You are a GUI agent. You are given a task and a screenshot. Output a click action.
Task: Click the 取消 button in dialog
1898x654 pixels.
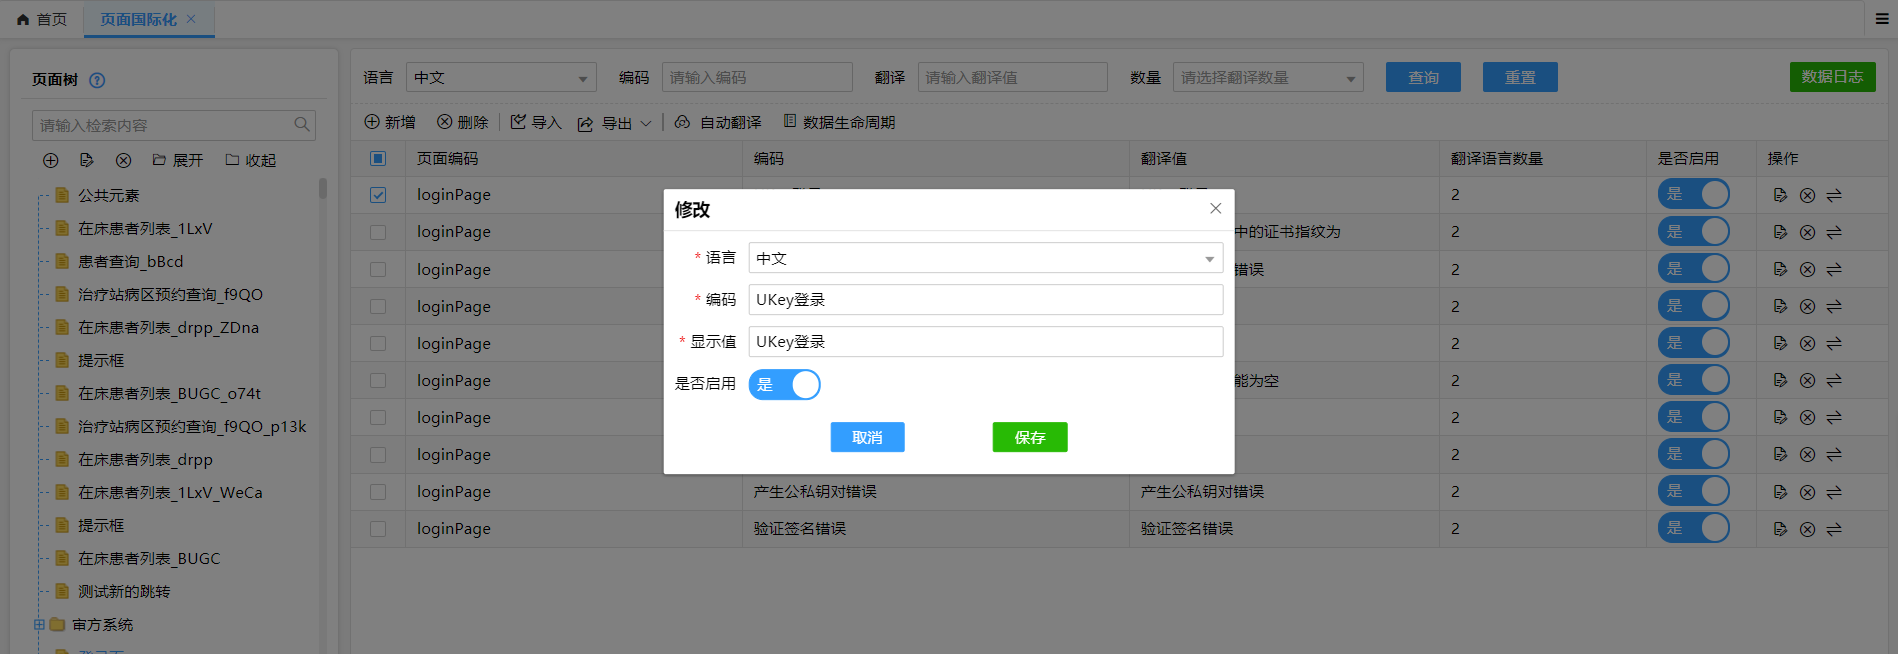(867, 437)
